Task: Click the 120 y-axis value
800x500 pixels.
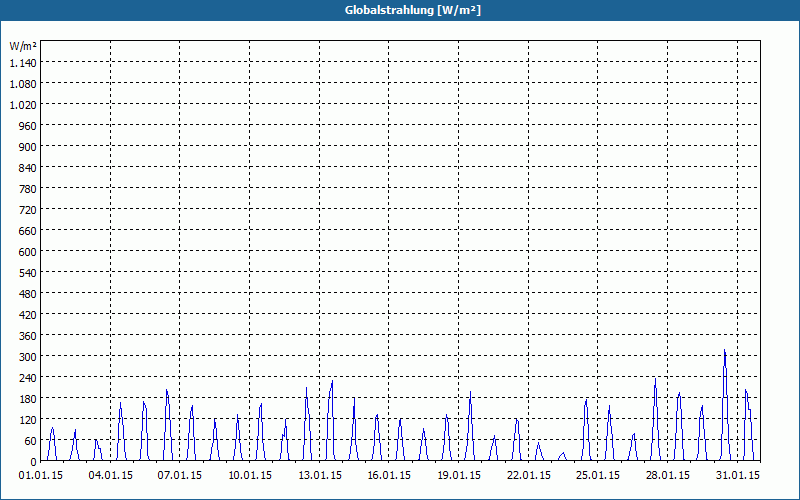Action: click(x=27, y=420)
